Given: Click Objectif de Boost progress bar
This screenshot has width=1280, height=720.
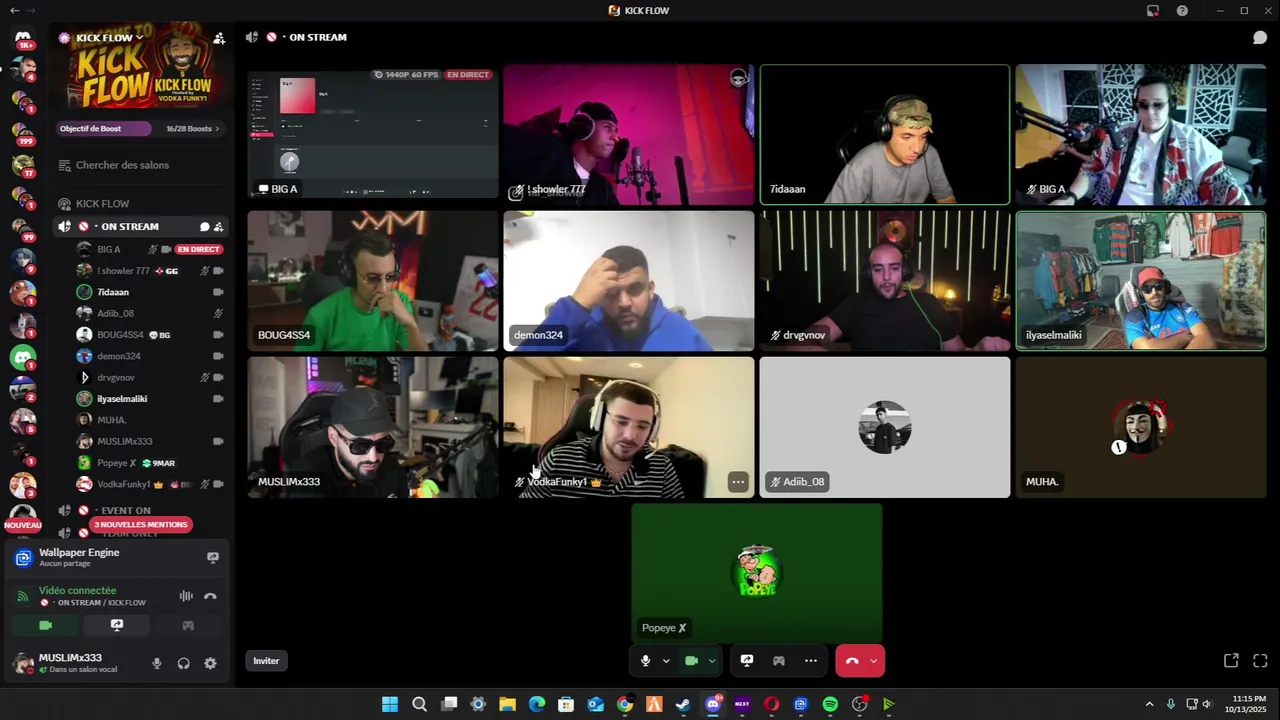Looking at the screenshot, I should pos(104,129).
